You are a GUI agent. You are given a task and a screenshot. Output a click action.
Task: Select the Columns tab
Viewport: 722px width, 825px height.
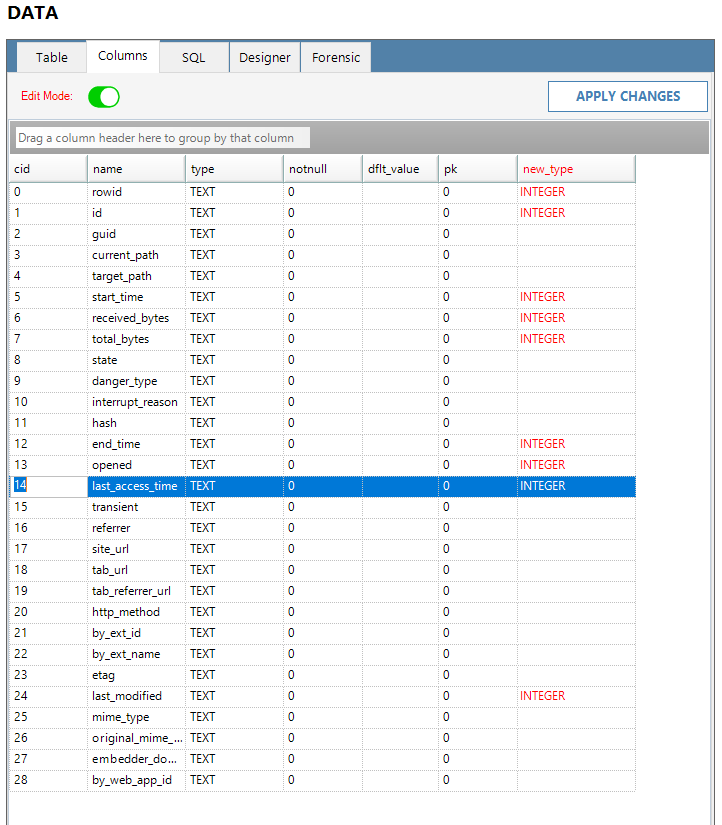tap(123, 56)
